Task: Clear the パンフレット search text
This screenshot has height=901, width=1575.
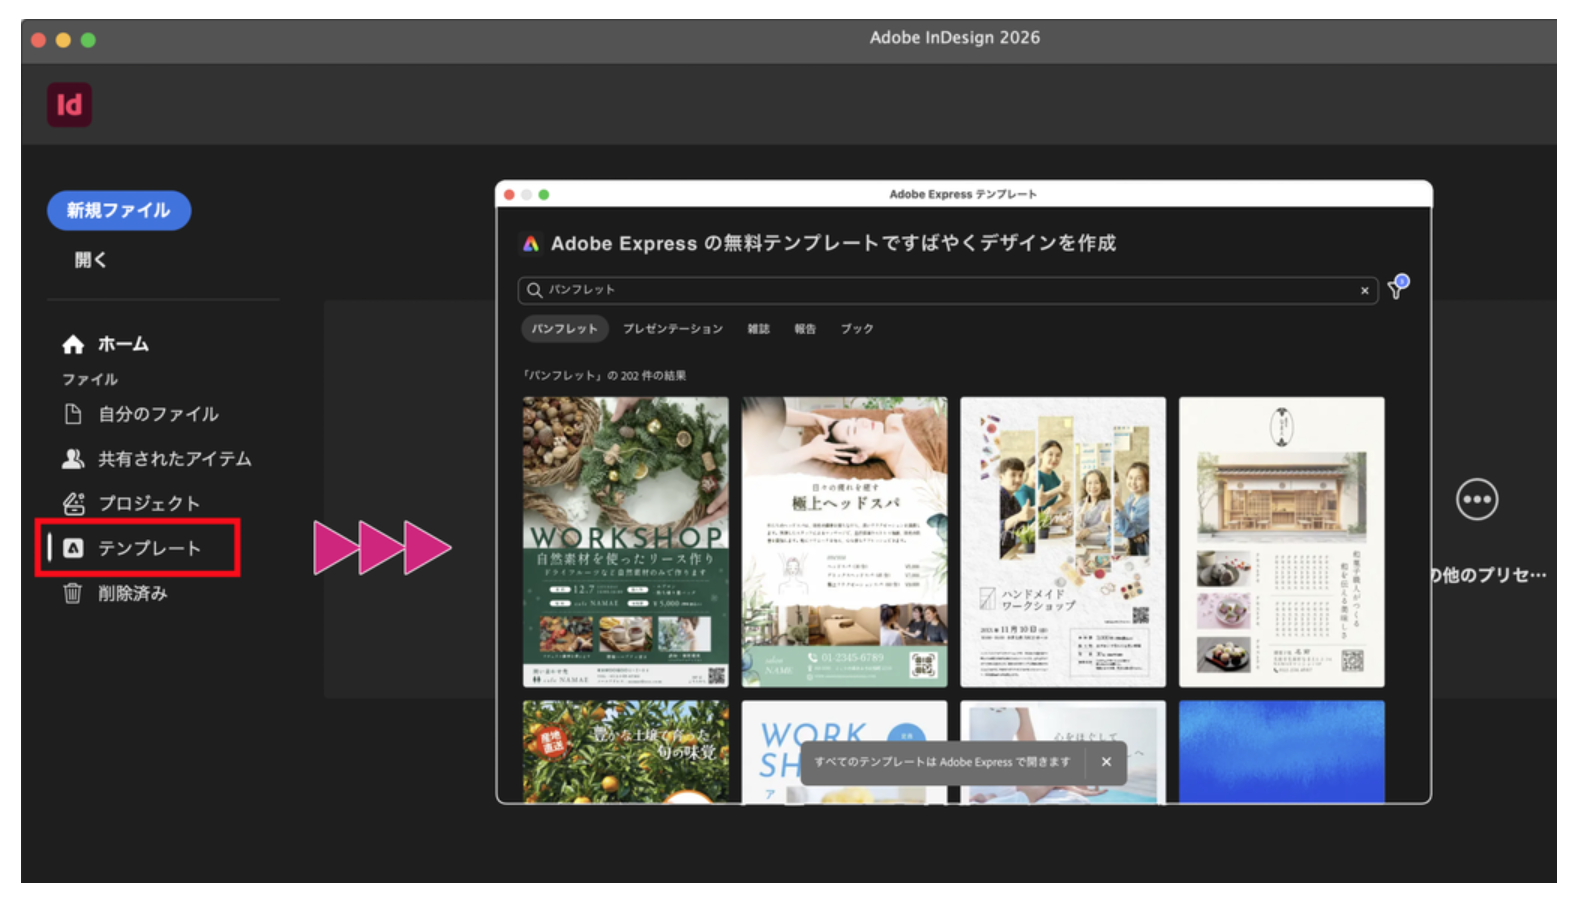Action: tap(1364, 290)
